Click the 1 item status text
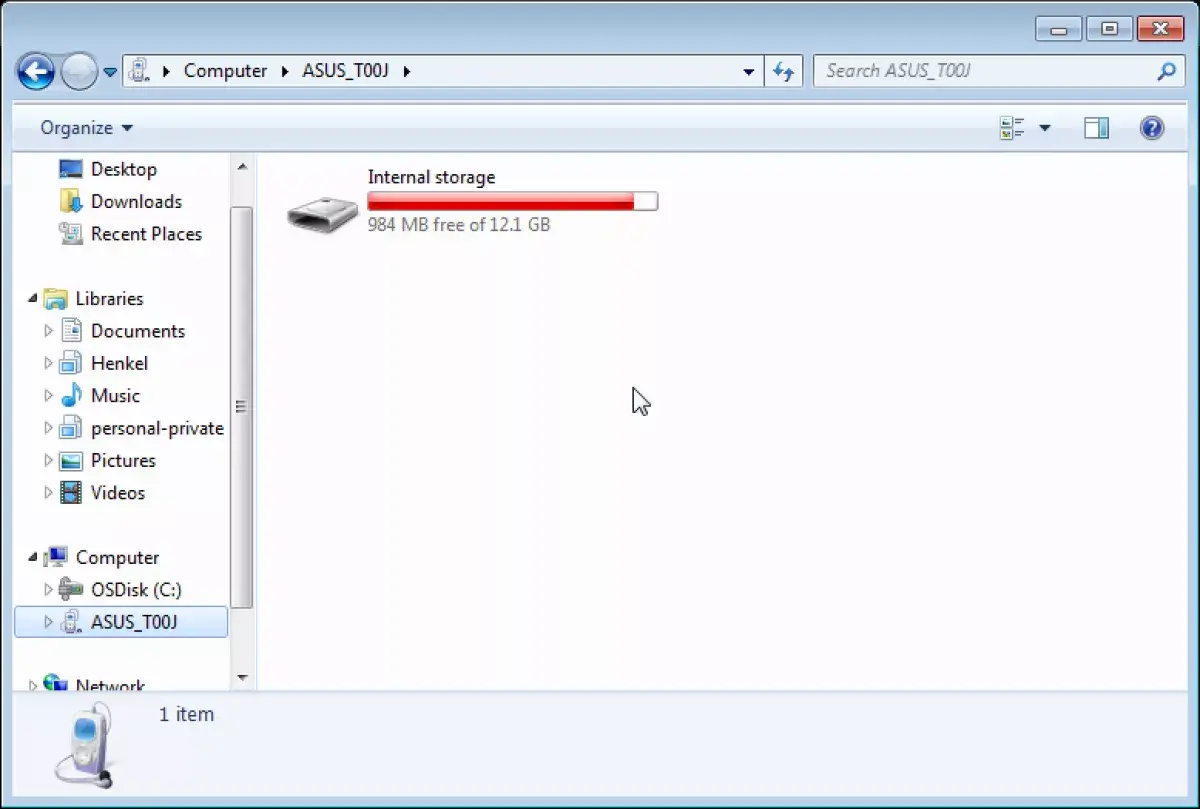The height and width of the screenshot is (809, 1200). (x=186, y=714)
